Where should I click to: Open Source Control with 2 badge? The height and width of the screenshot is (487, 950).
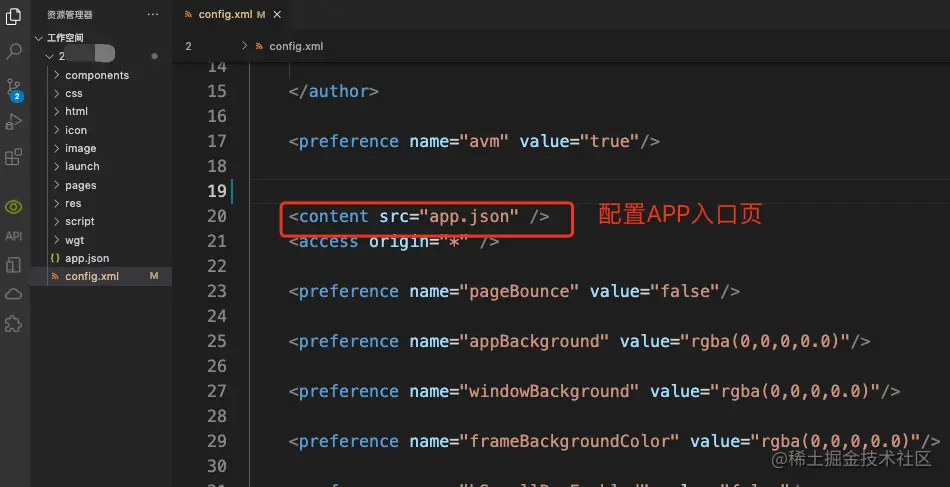click(13, 89)
